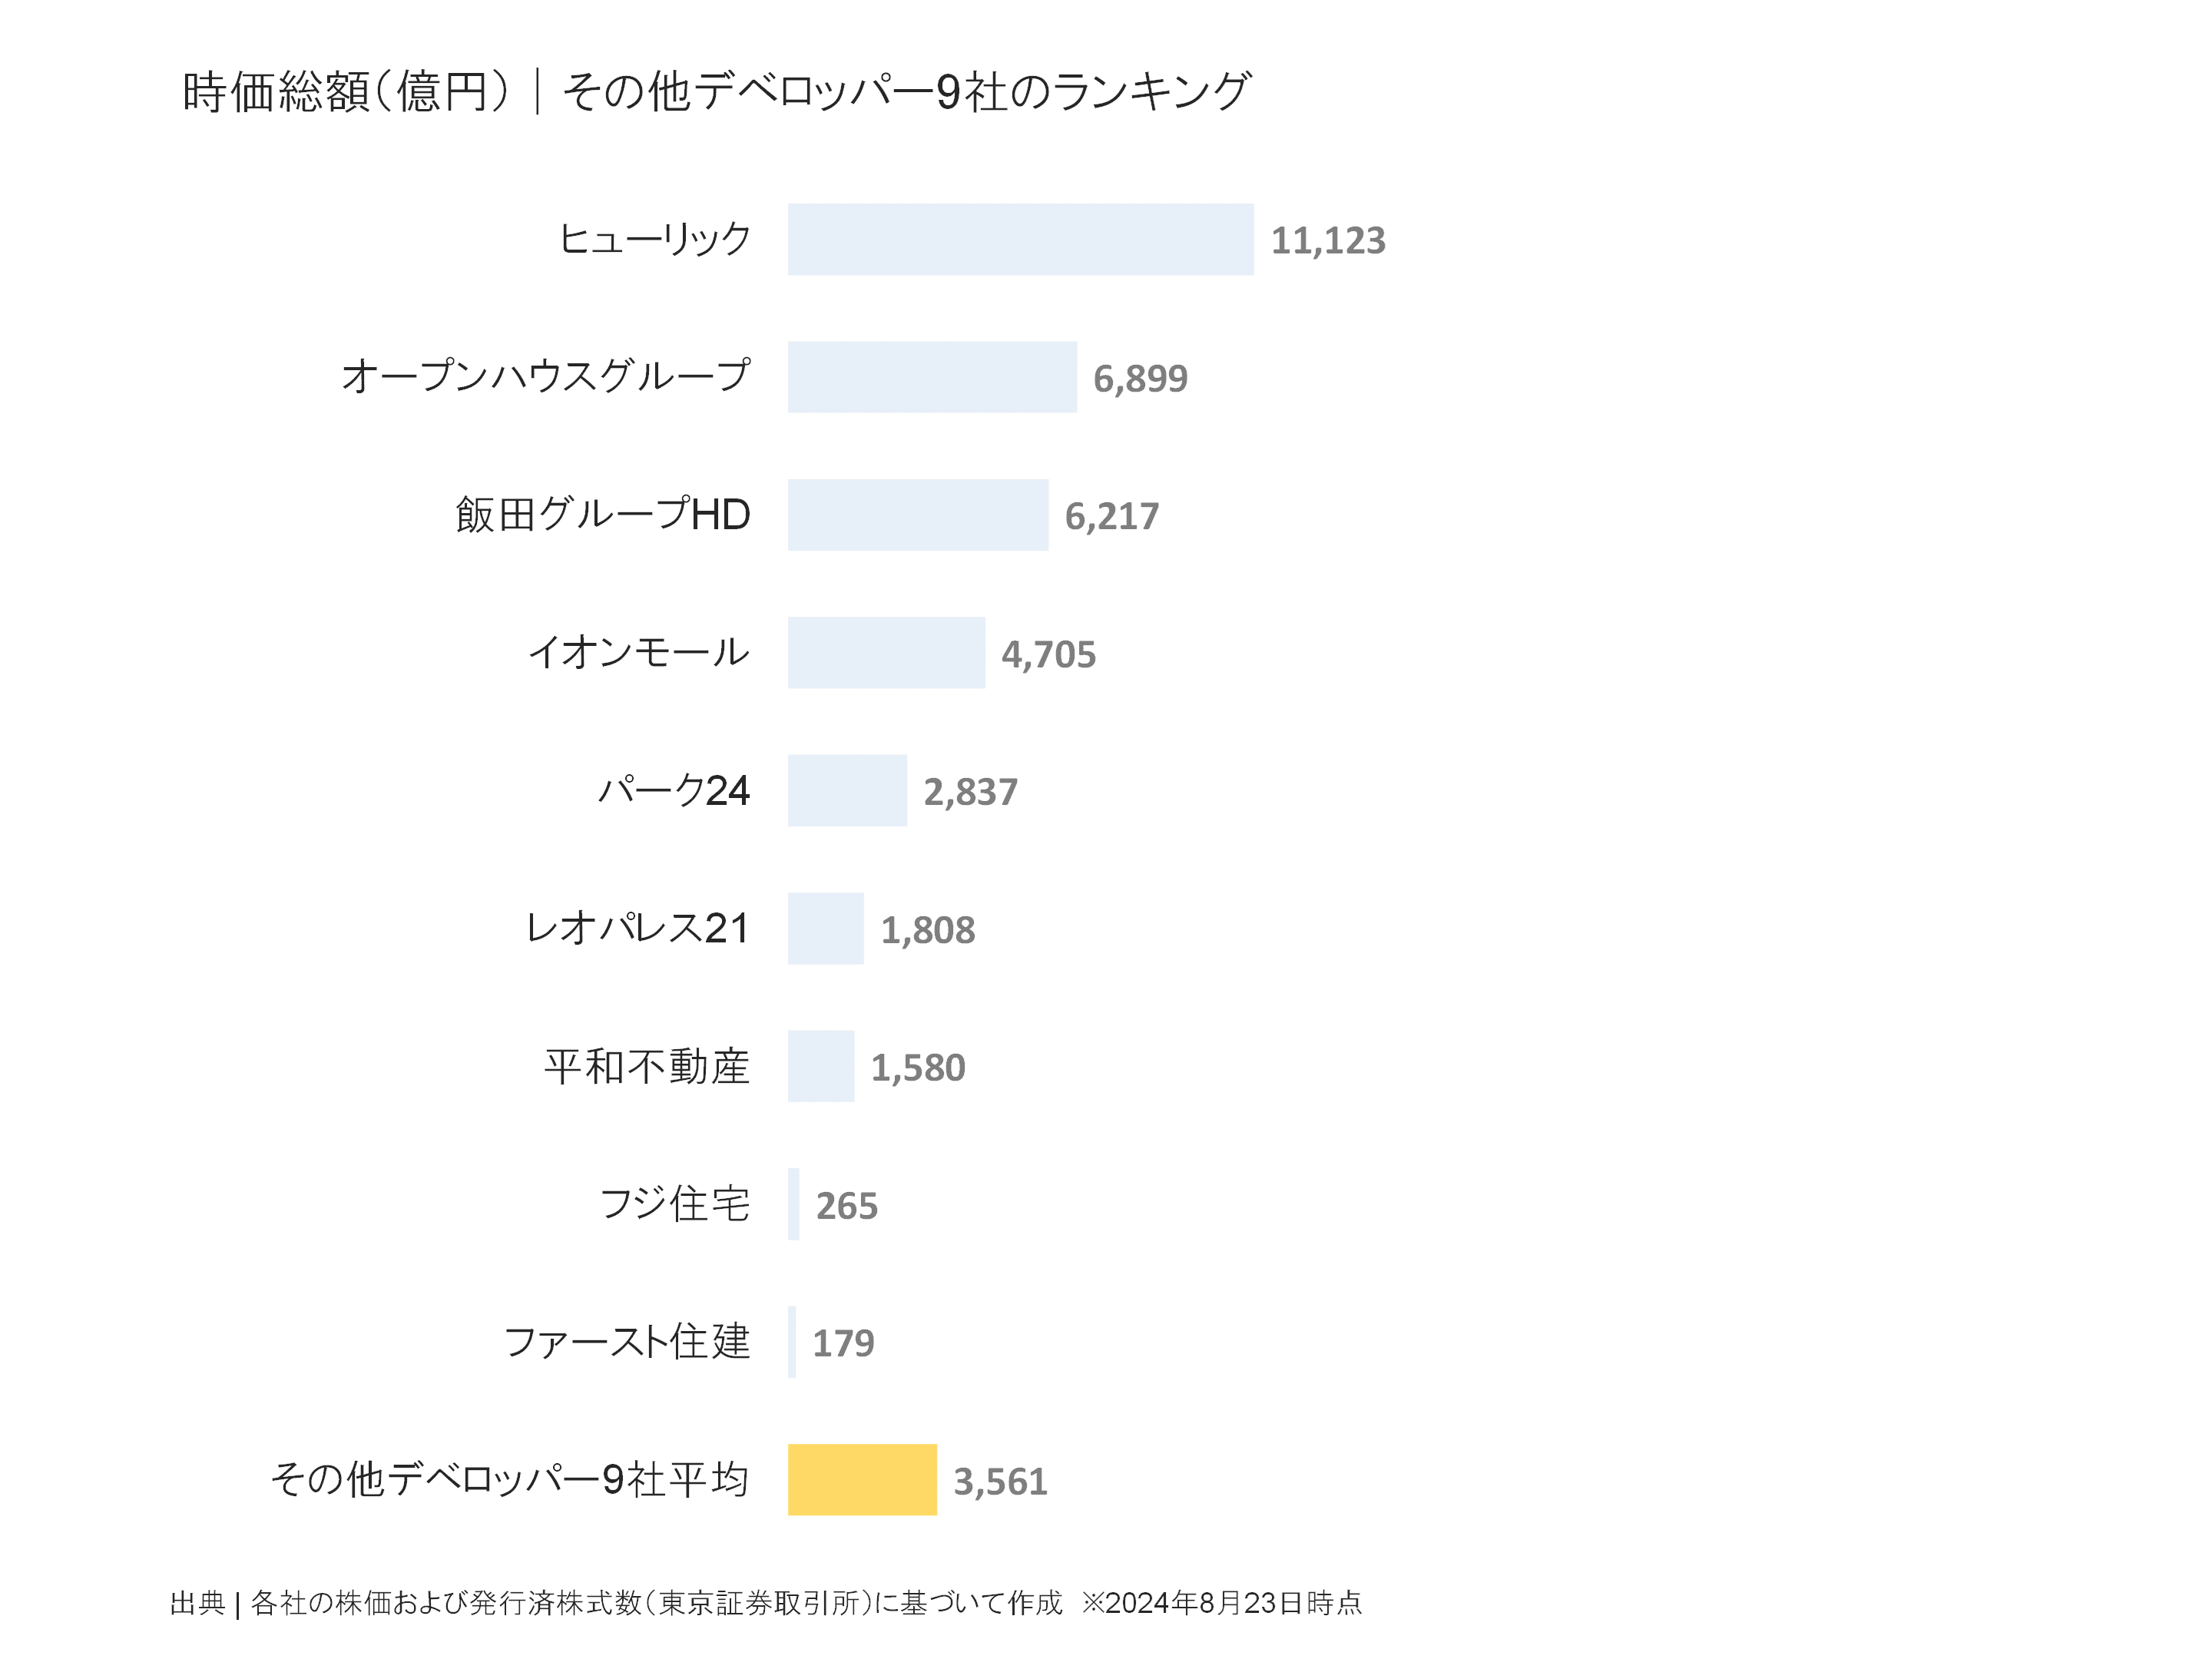The image size is (2212, 1659).
Task: Select the 6,899 value label
Action: pos(1140,379)
